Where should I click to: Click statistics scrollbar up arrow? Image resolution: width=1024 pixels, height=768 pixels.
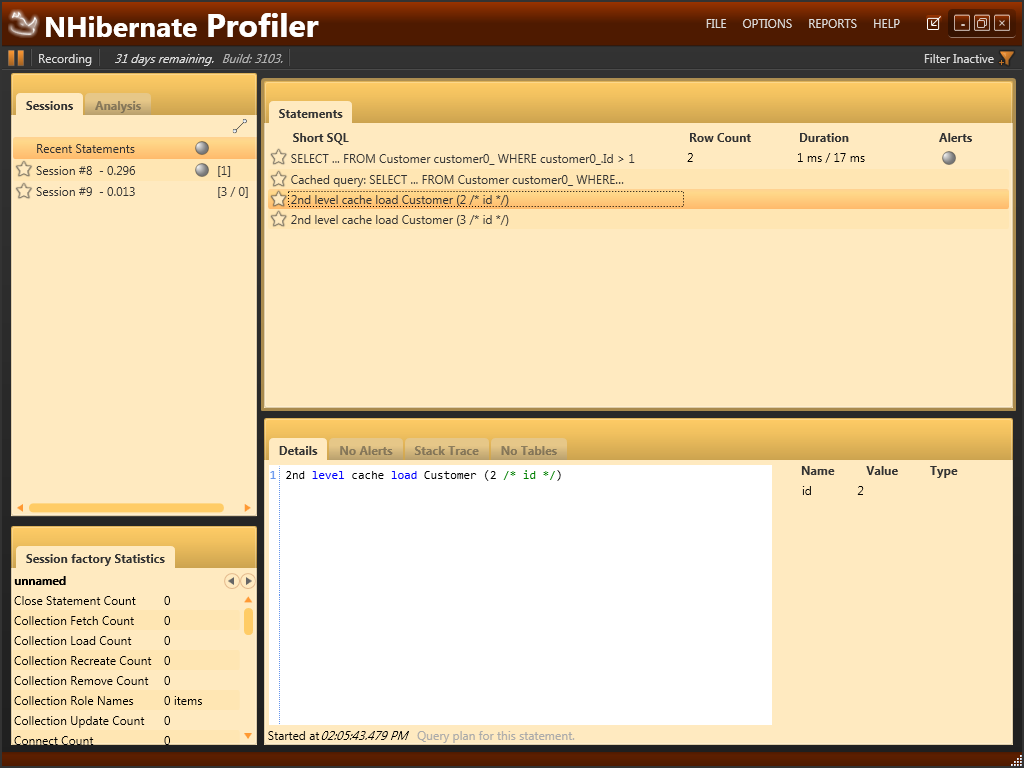(x=248, y=600)
